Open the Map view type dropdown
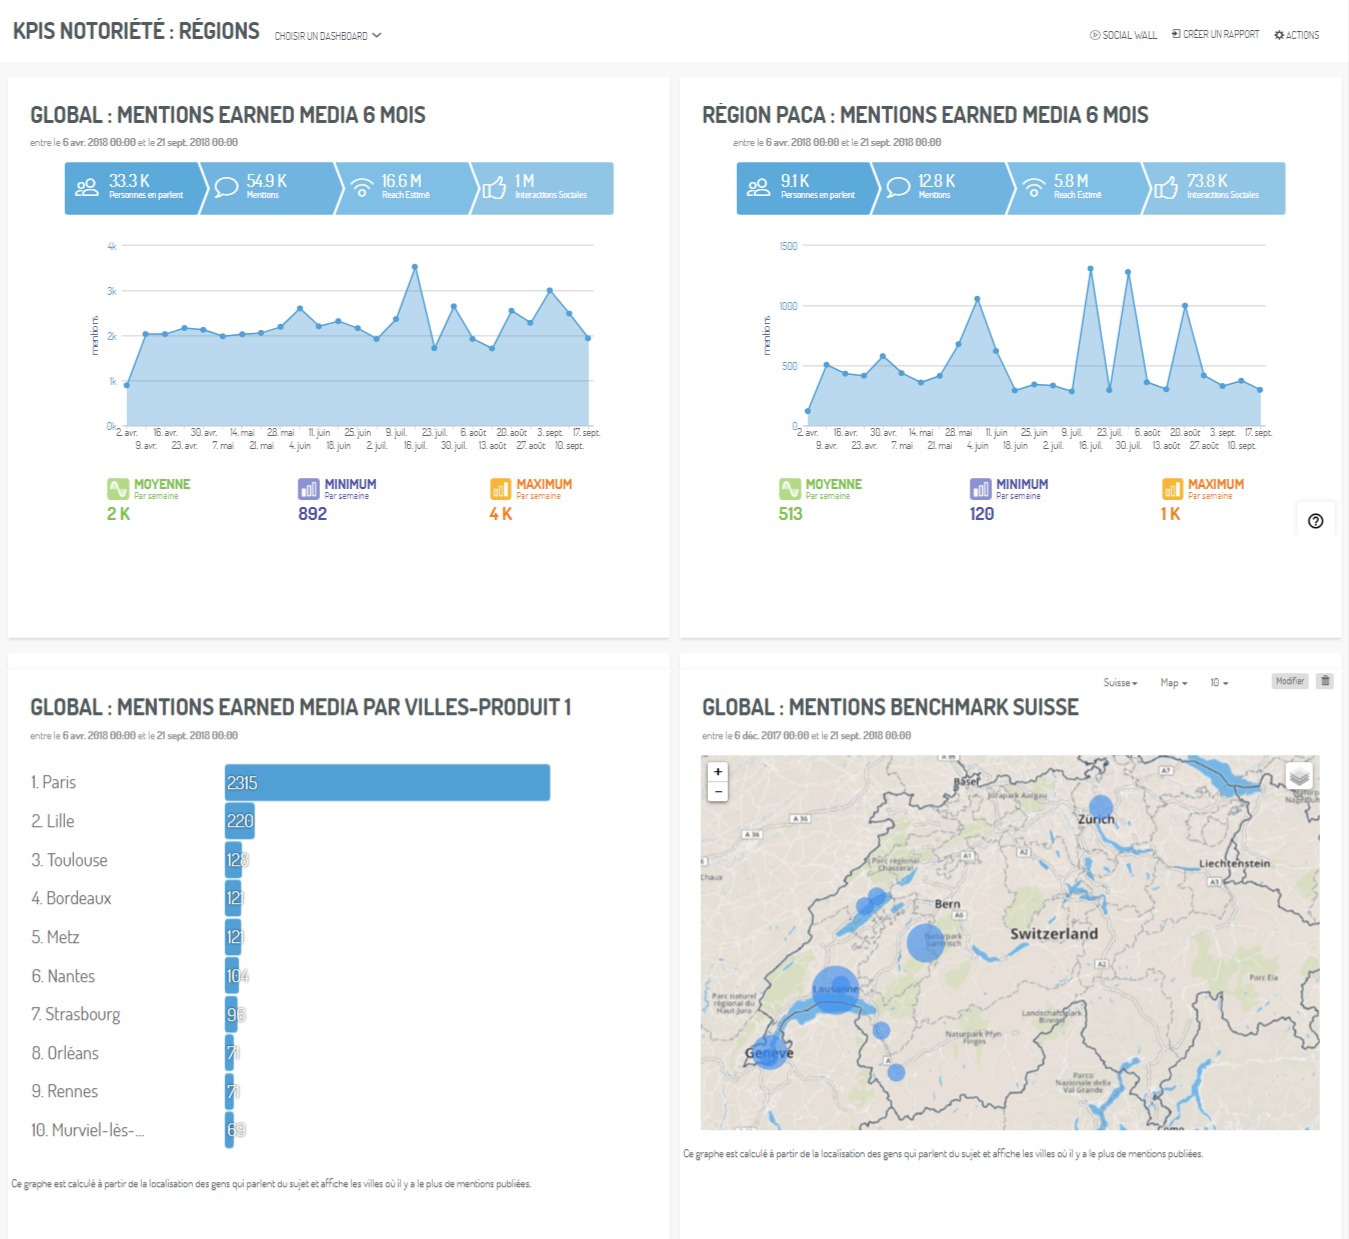1349x1239 pixels. (x=1173, y=683)
